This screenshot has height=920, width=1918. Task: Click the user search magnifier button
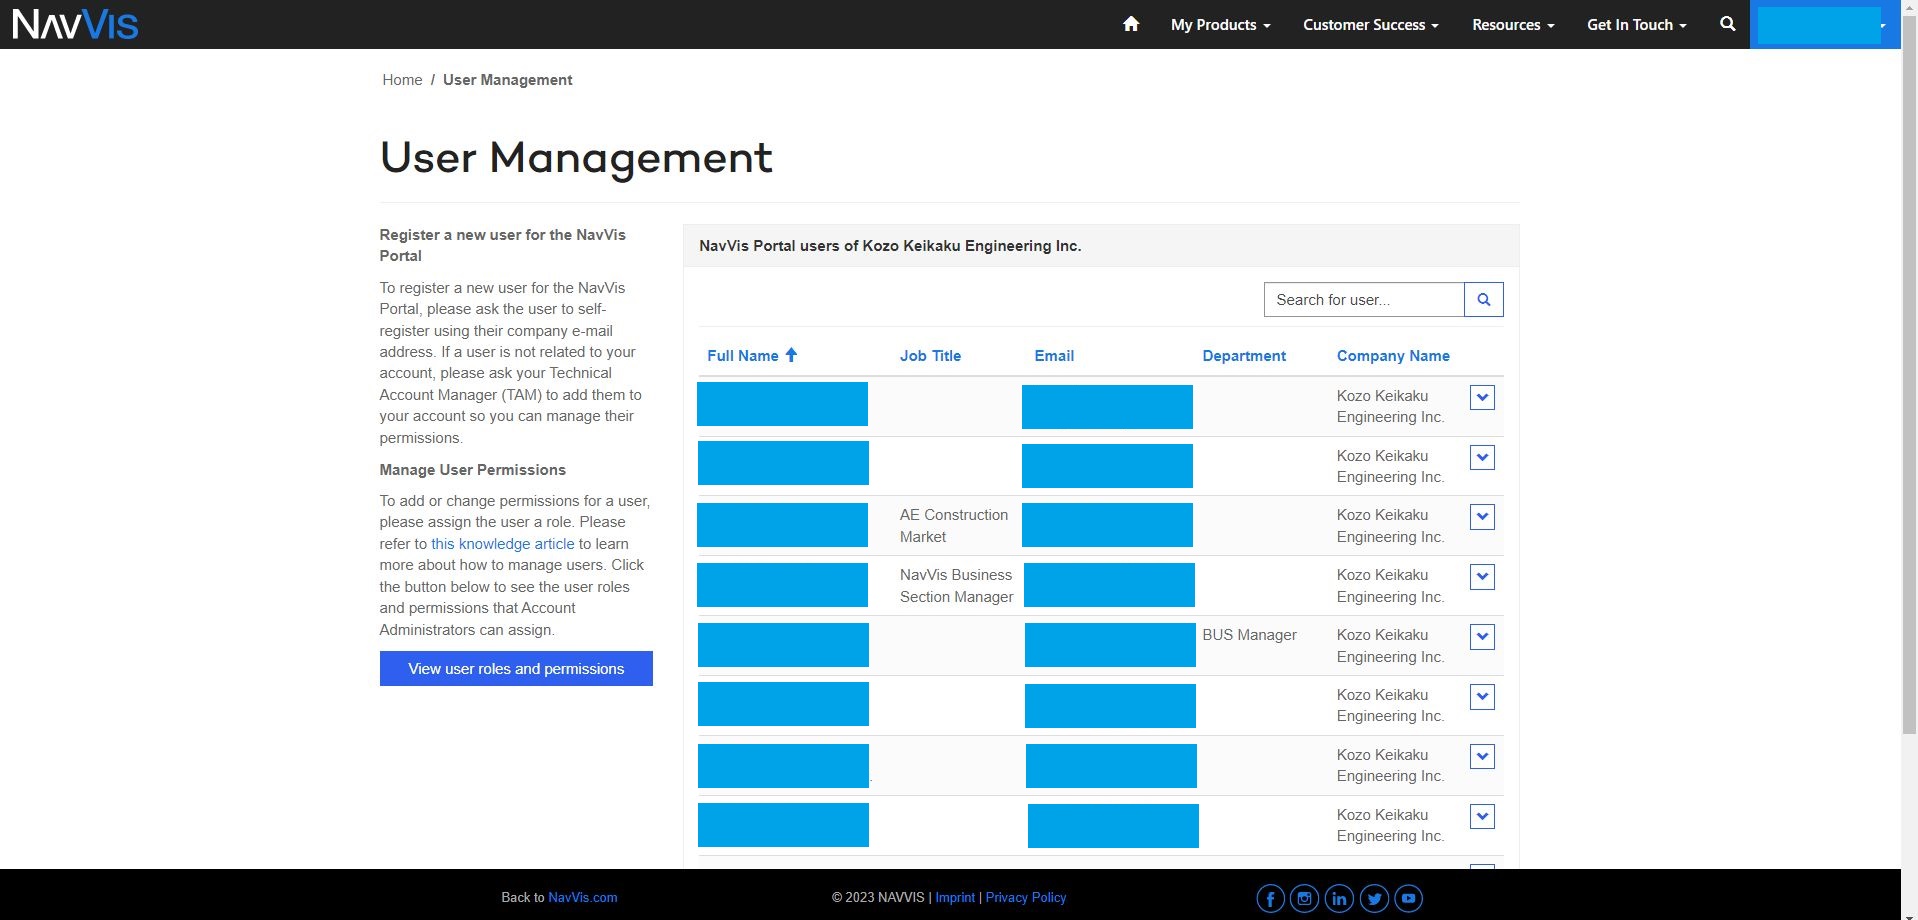pyautogui.click(x=1483, y=299)
